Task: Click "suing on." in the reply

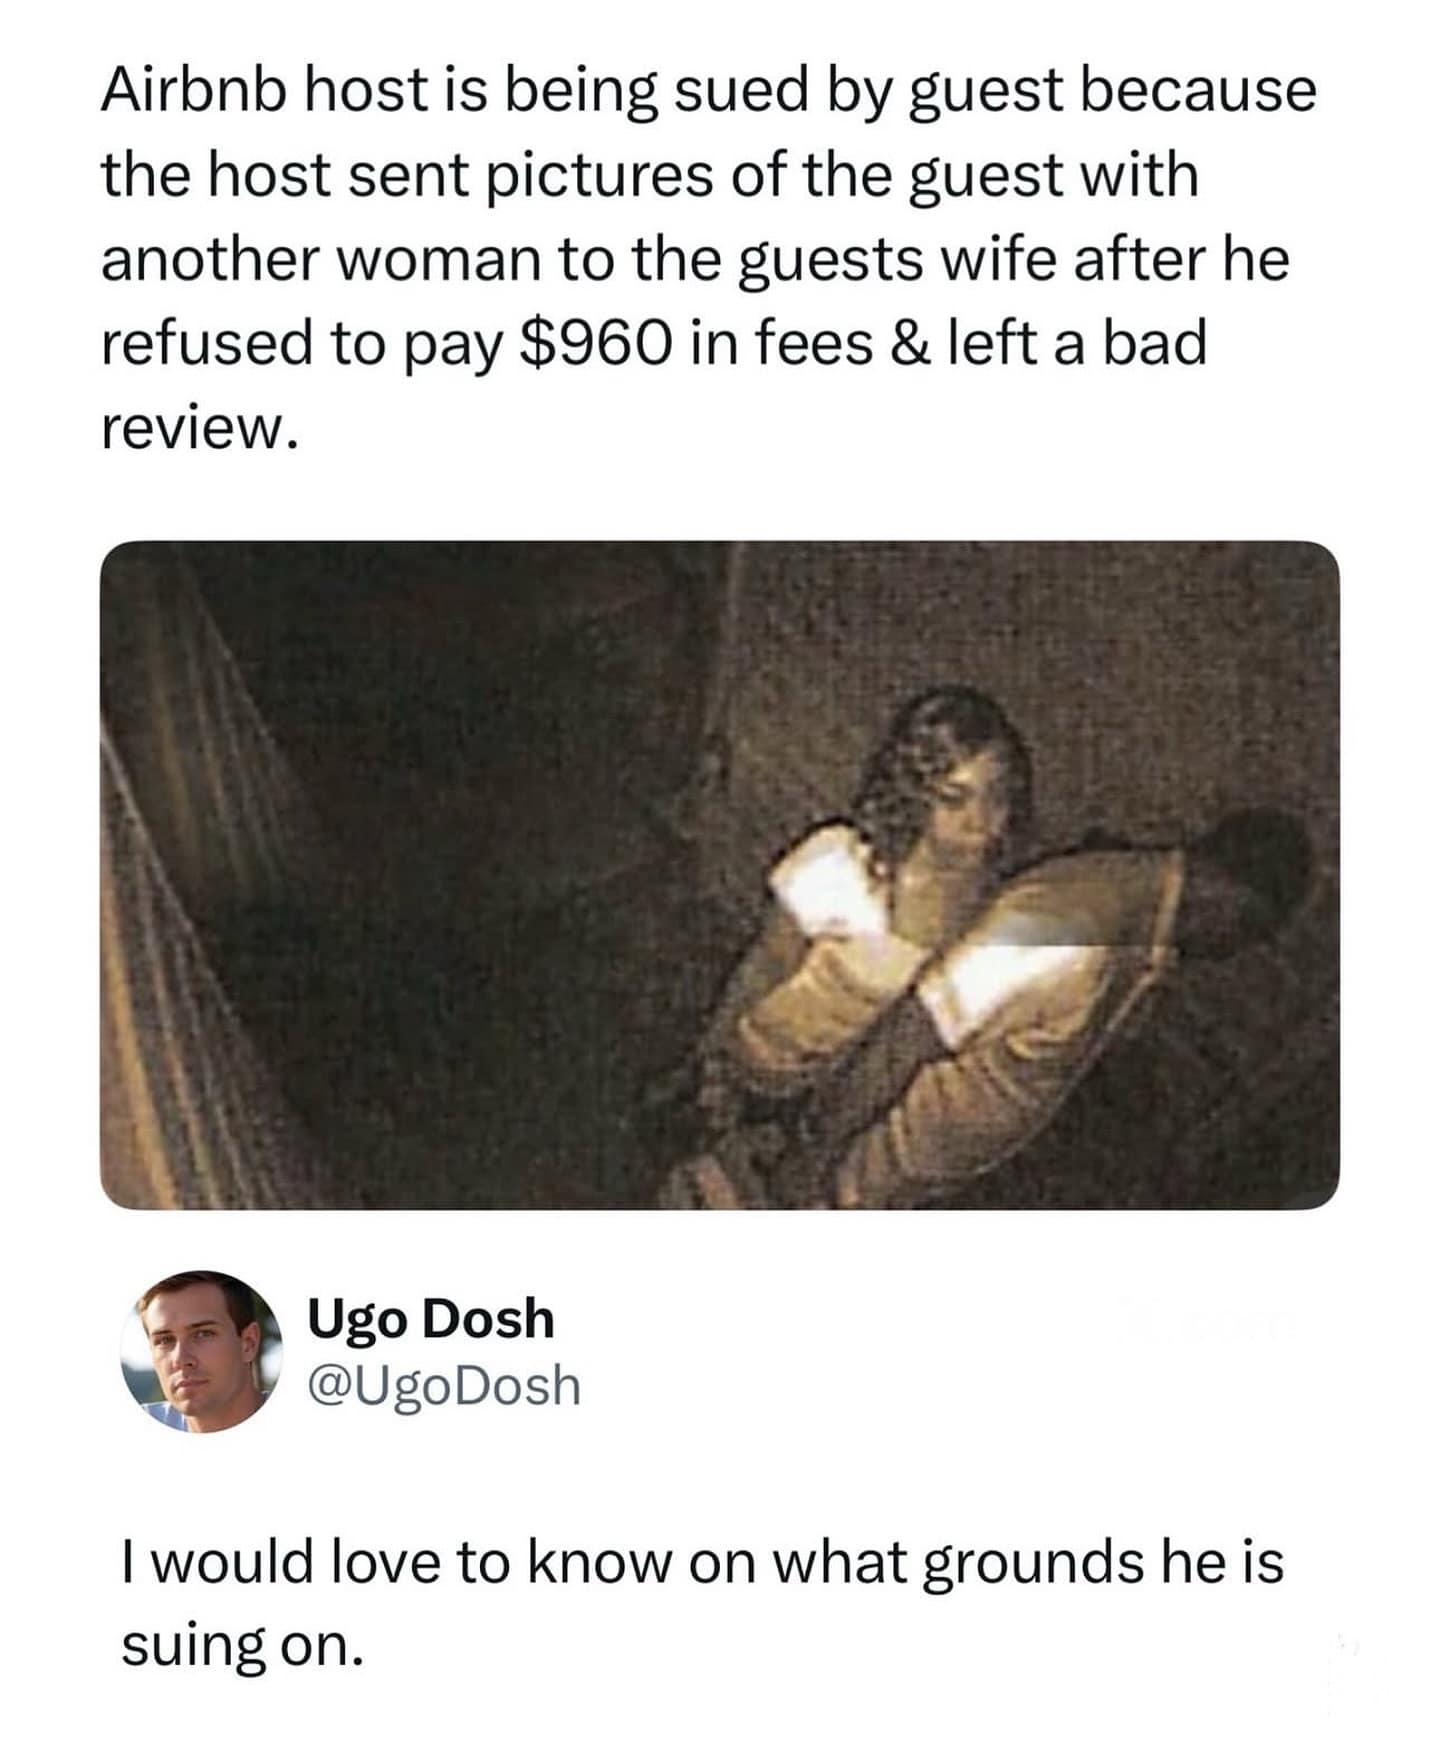Action: click(241, 1646)
